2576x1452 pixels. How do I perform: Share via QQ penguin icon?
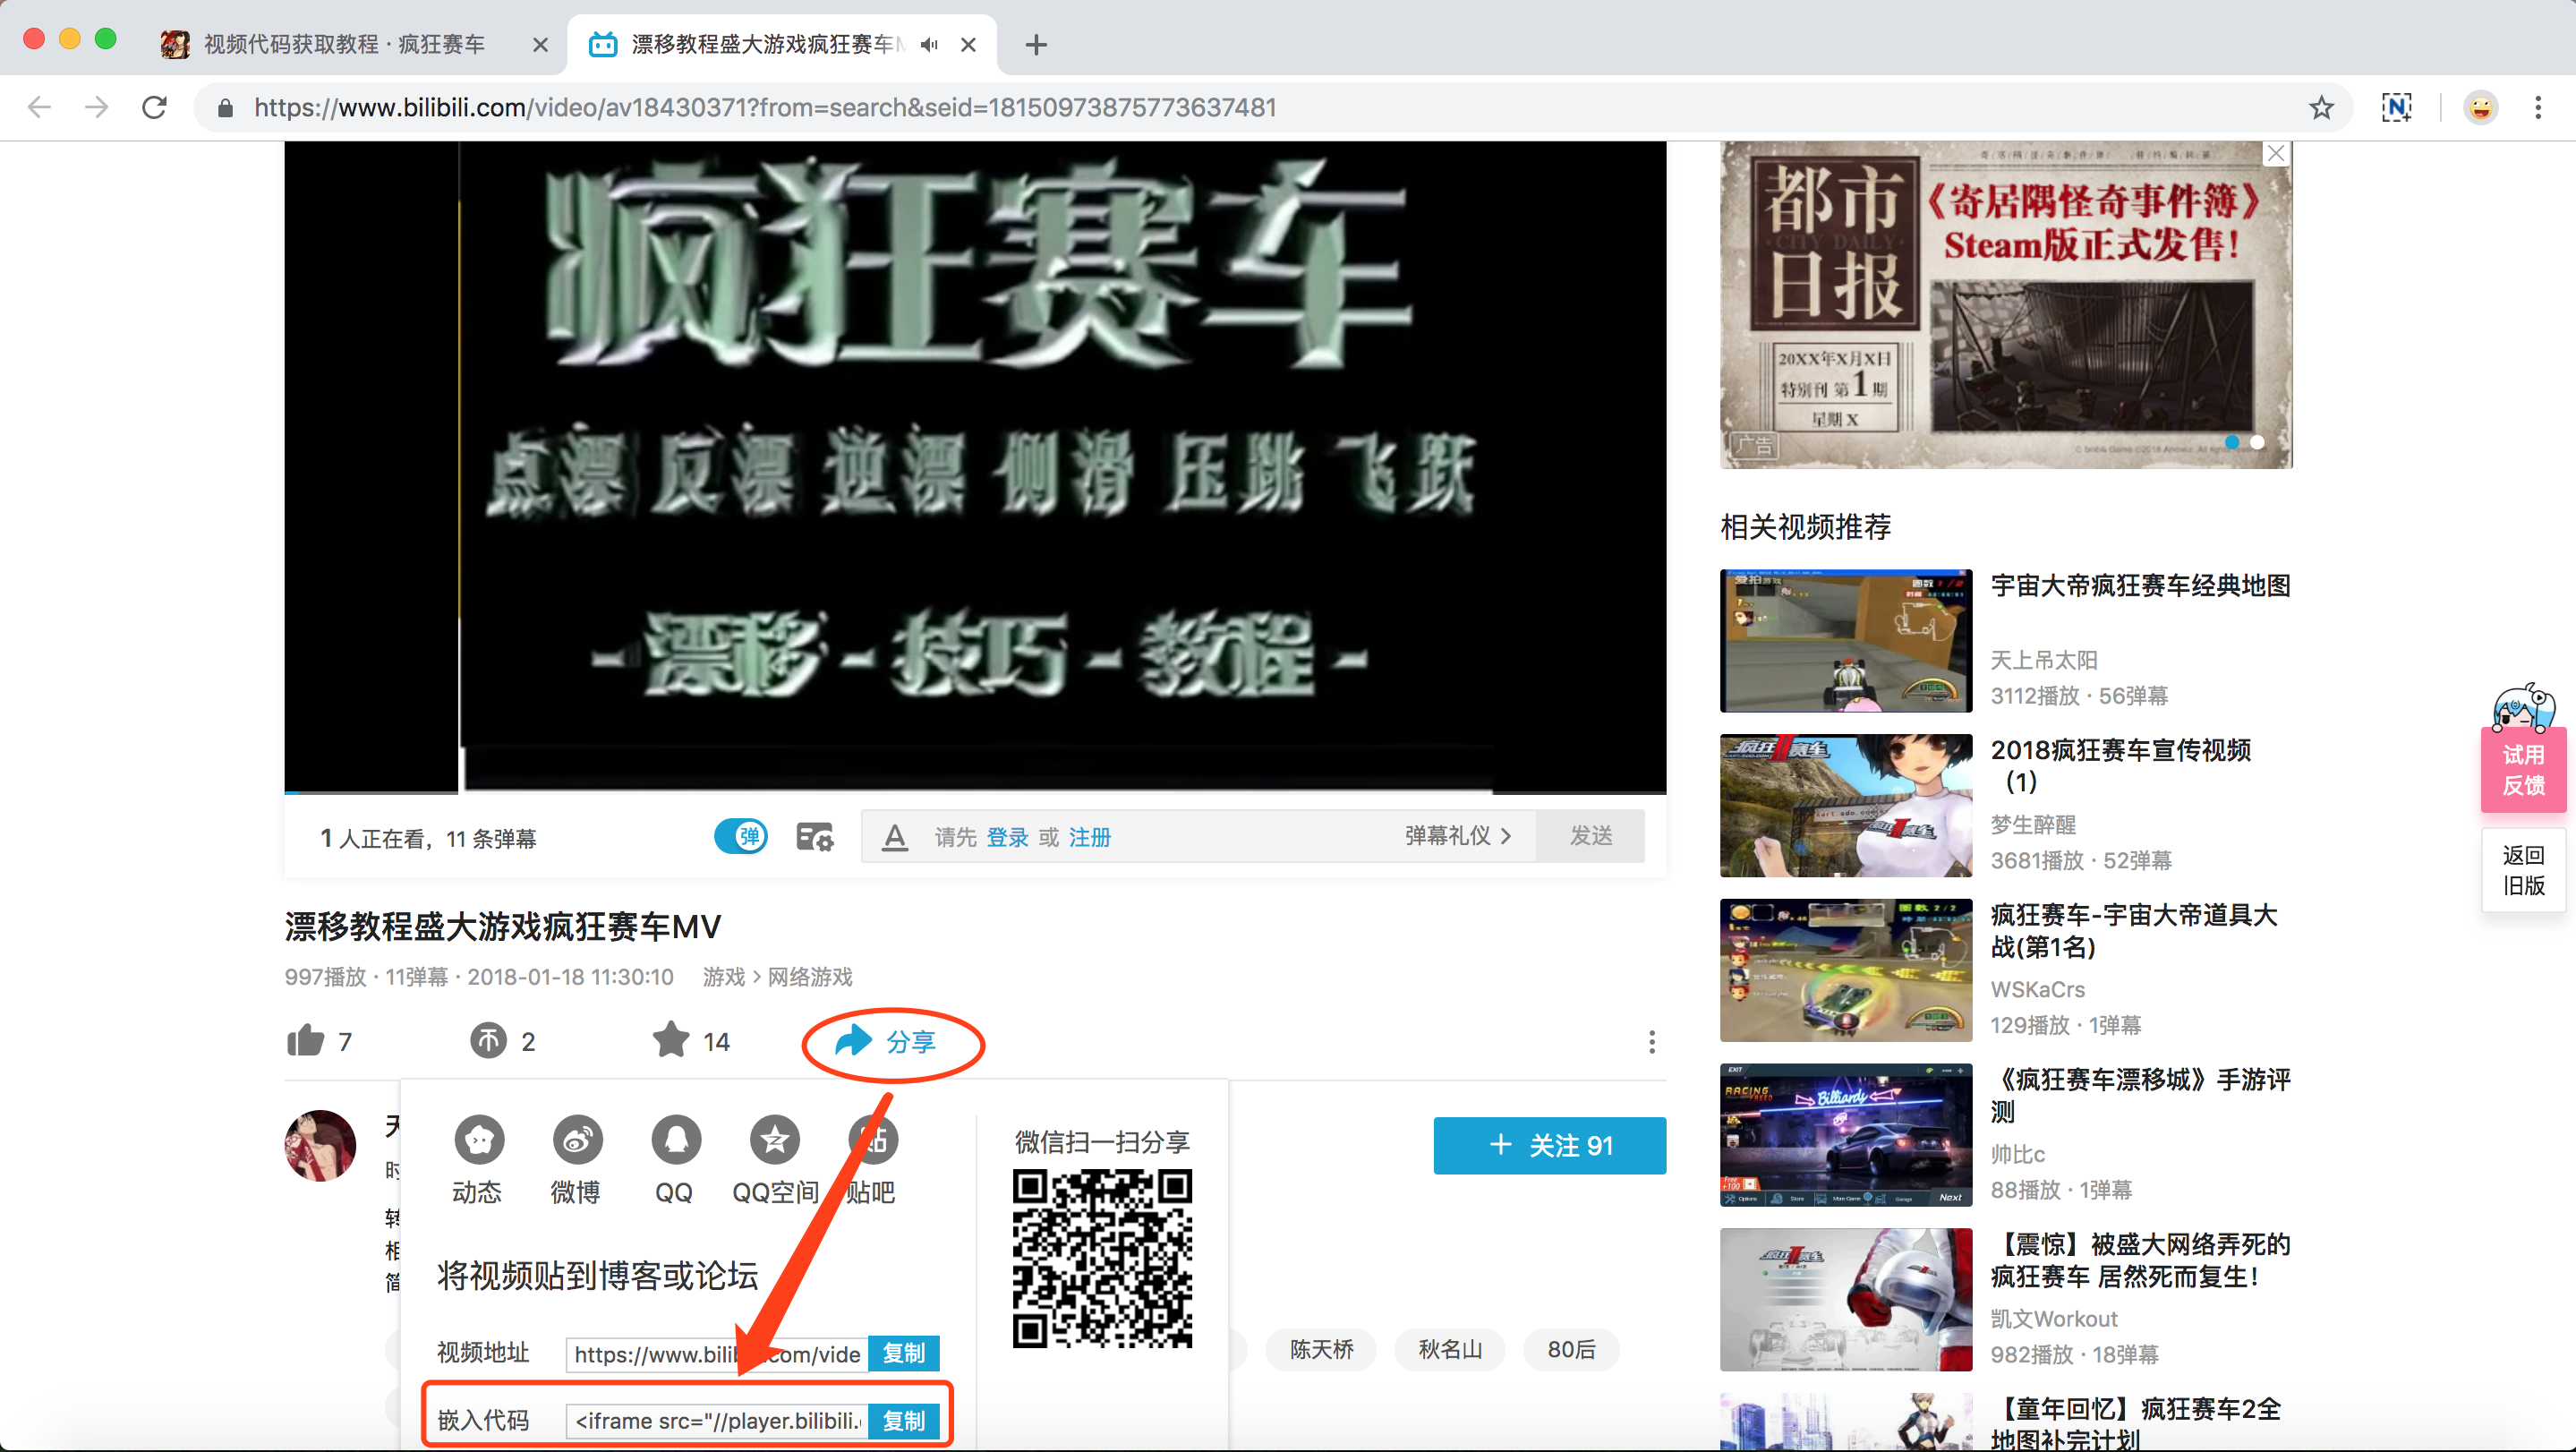coord(675,1140)
